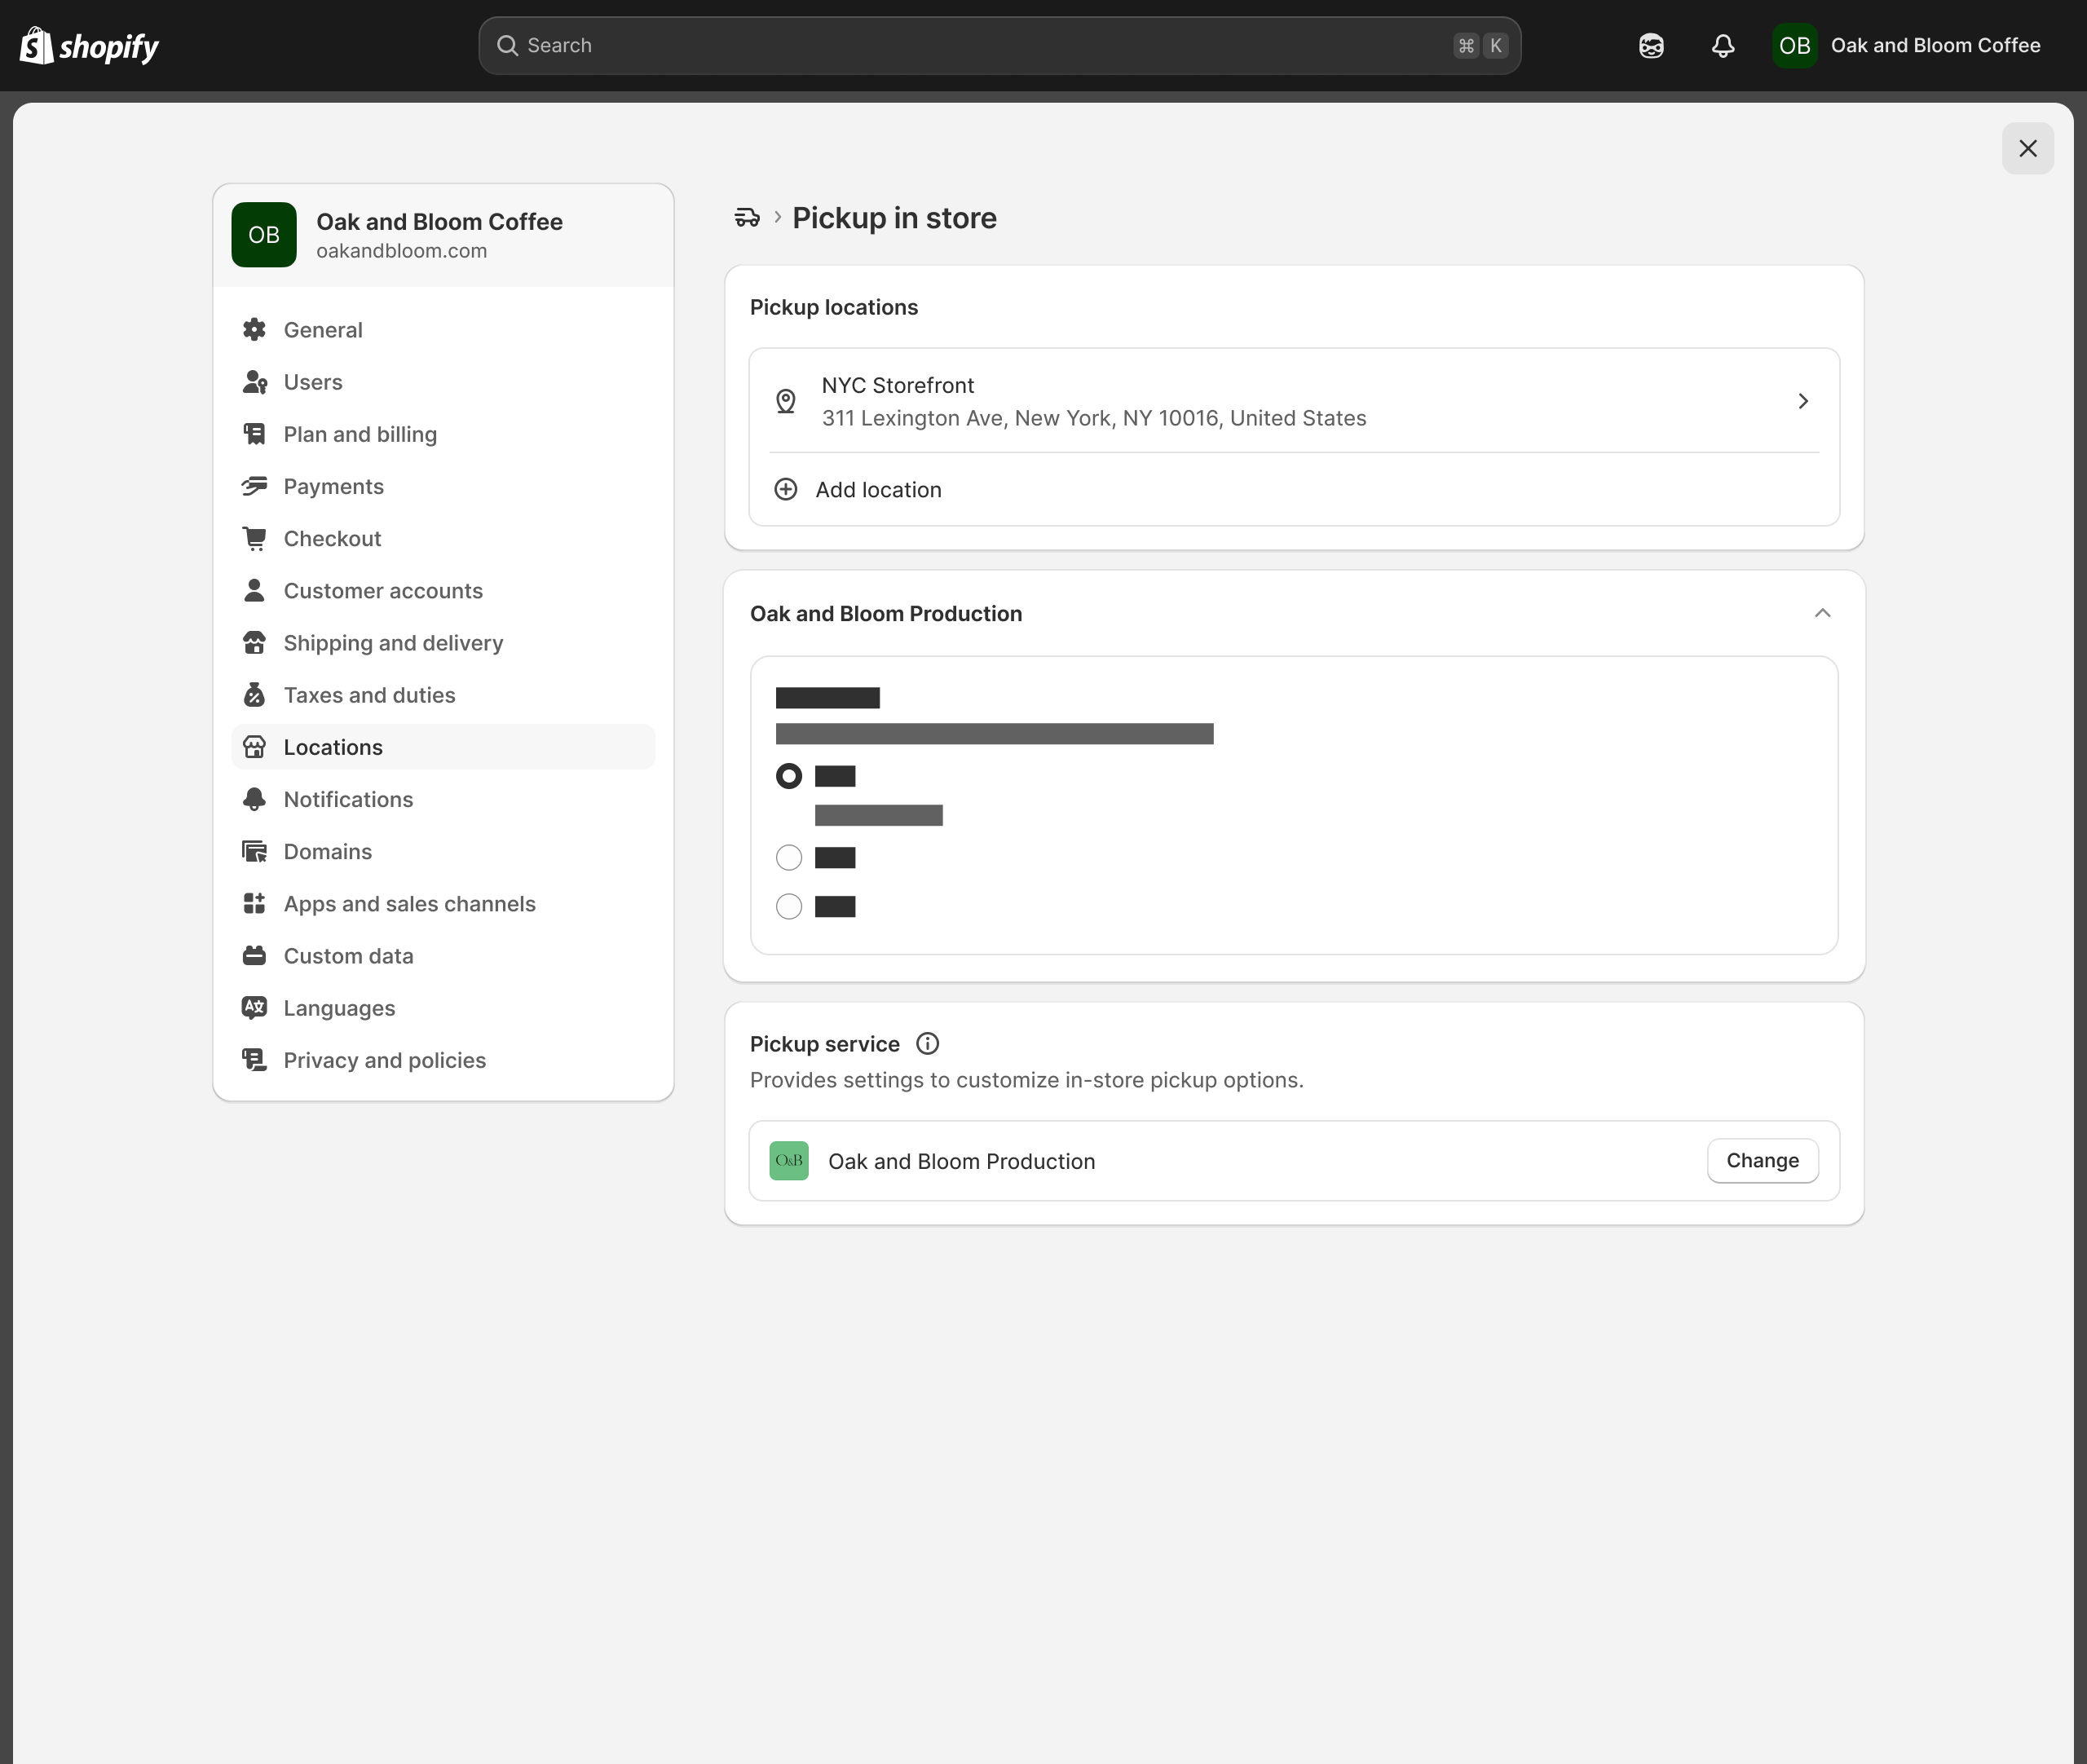Click Oak and Bloom Coffee account menu
Screen dimensions: 2087x1764
point(1906,46)
